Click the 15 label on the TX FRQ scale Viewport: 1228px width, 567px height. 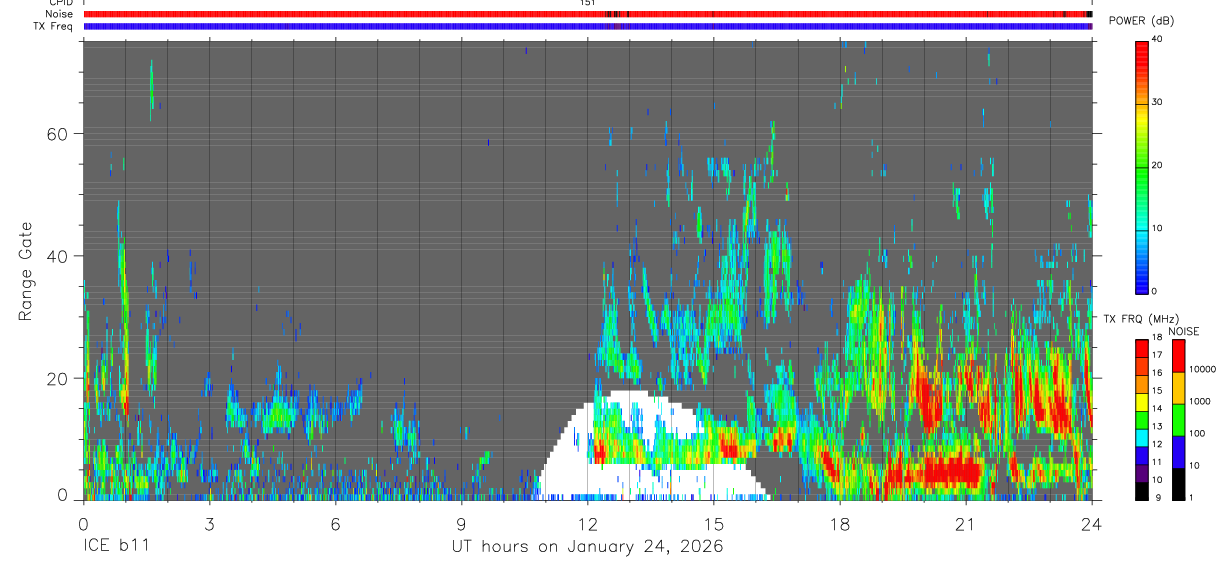click(x=1157, y=391)
